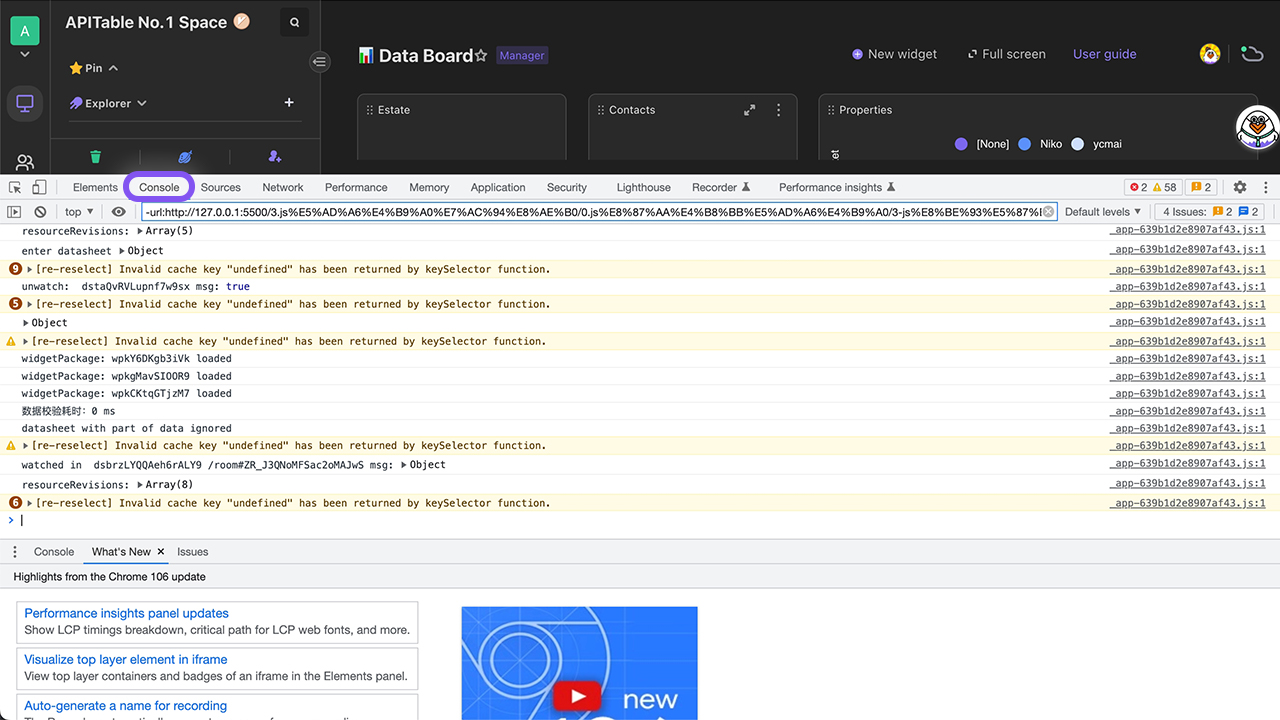Open the Contacts people icon in left rail
1280x720 pixels.
(25, 162)
